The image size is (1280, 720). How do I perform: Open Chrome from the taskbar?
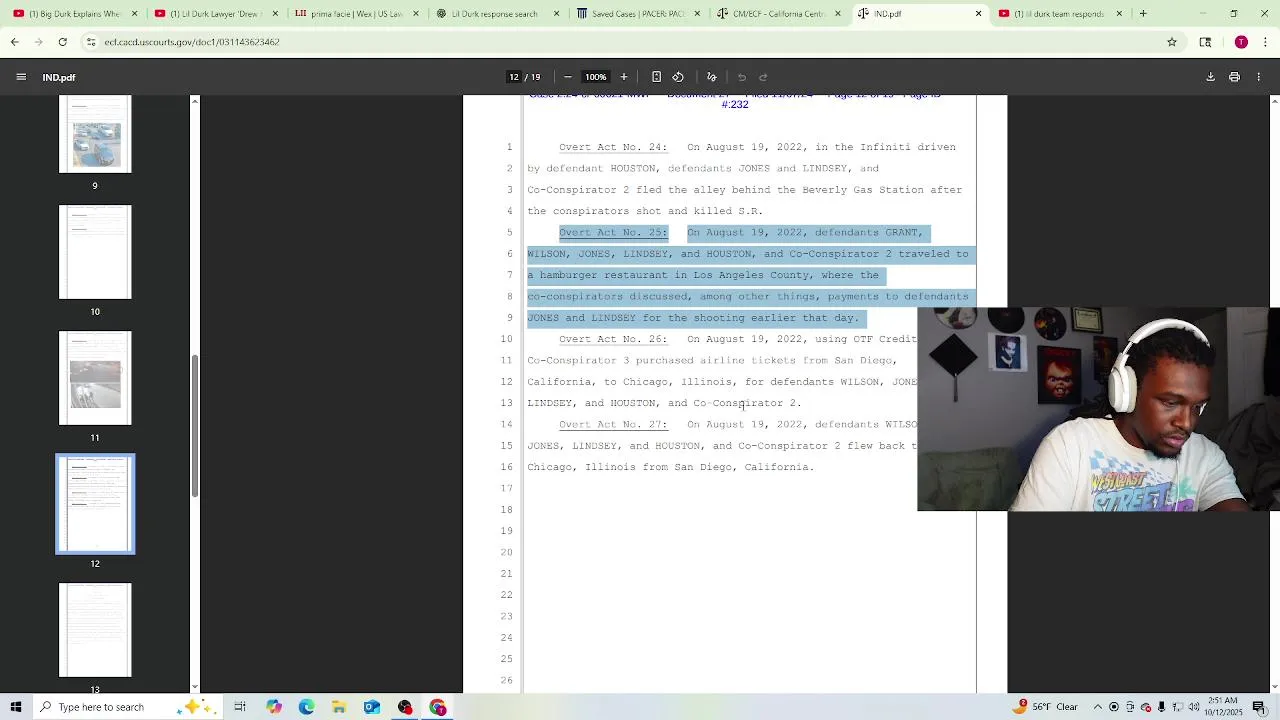click(438, 707)
